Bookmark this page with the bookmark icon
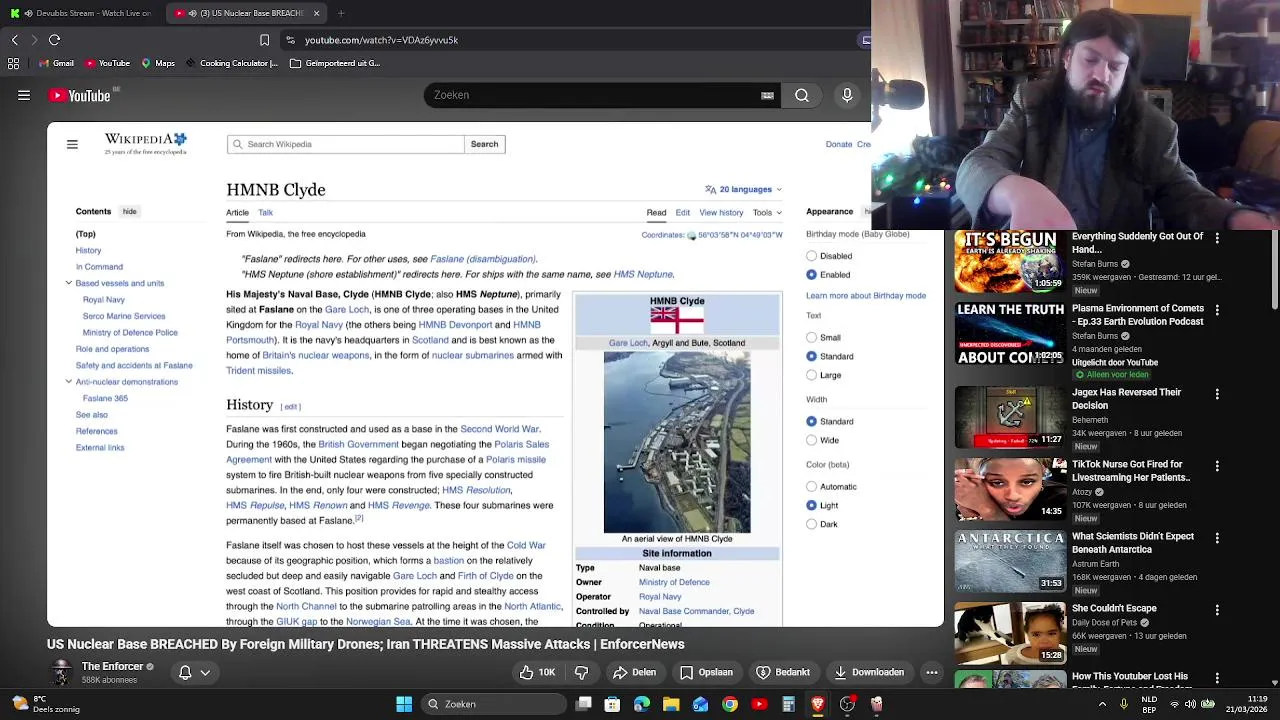 [264, 40]
